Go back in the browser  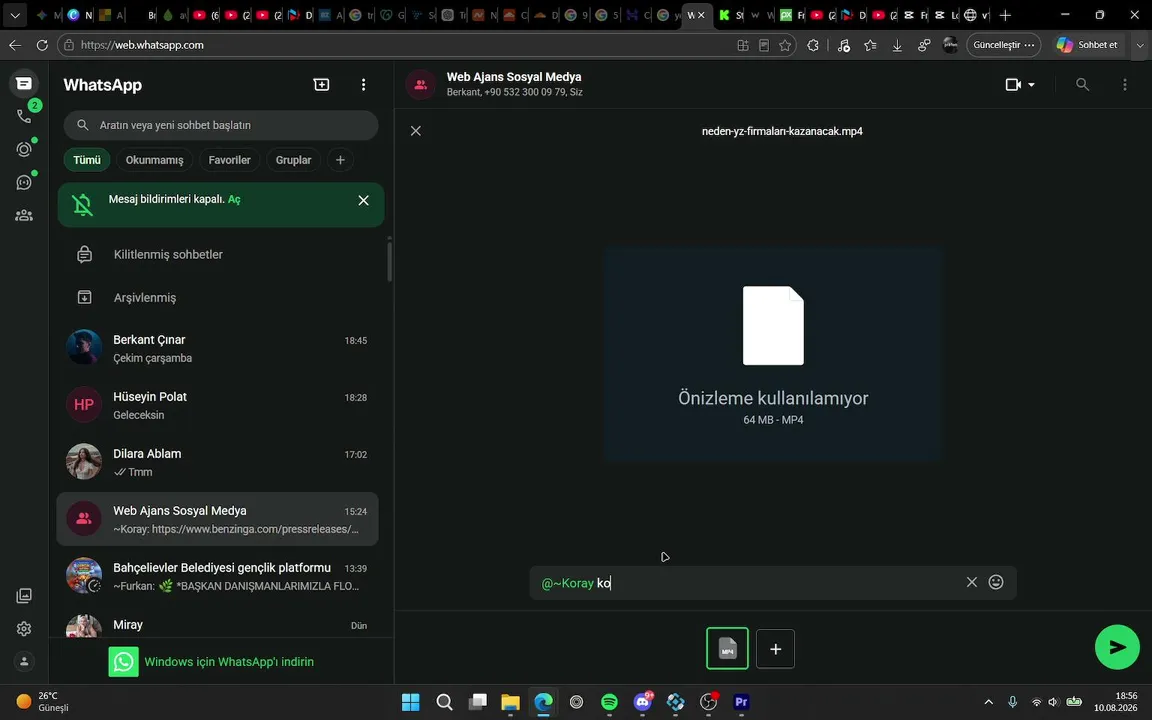pos(15,45)
